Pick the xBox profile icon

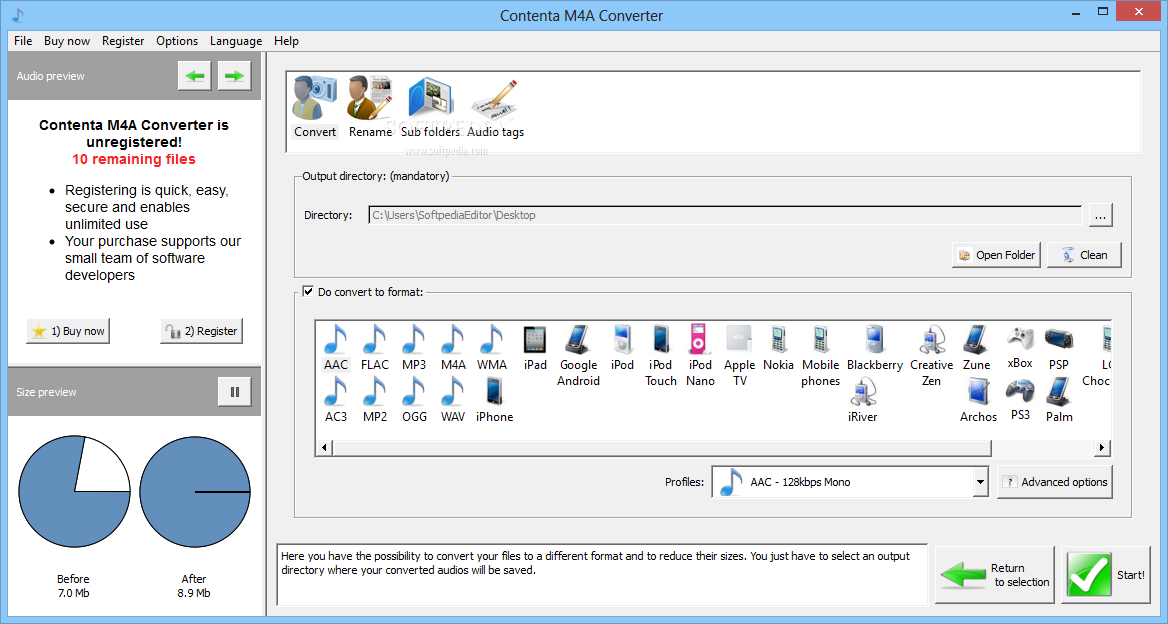coord(1020,348)
